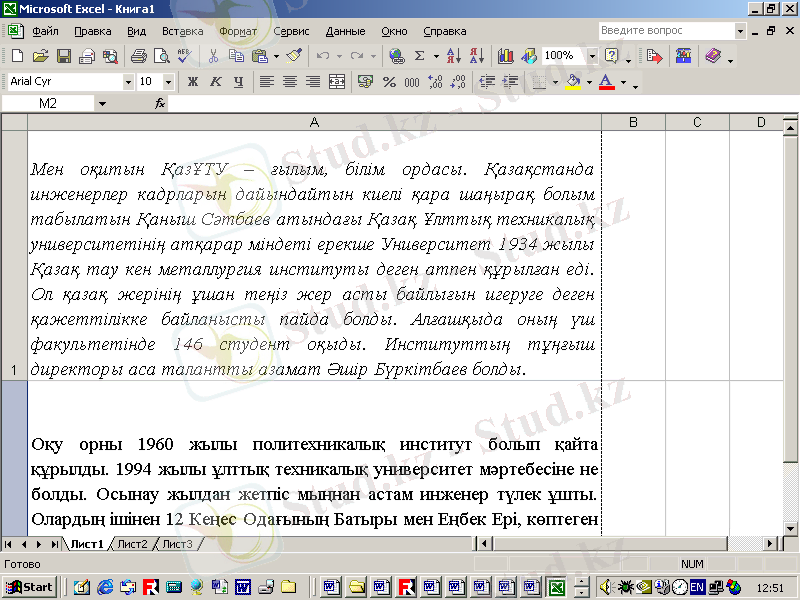Toggle bold (Ж) formatting
This screenshot has height=600, width=800.
(192, 82)
